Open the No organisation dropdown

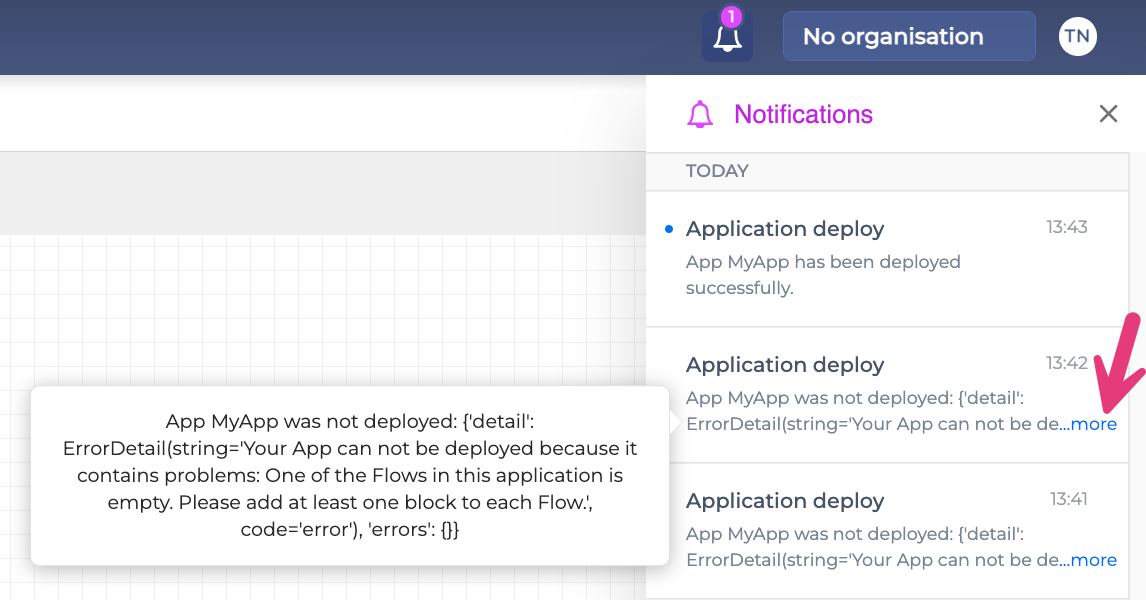coord(908,37)
